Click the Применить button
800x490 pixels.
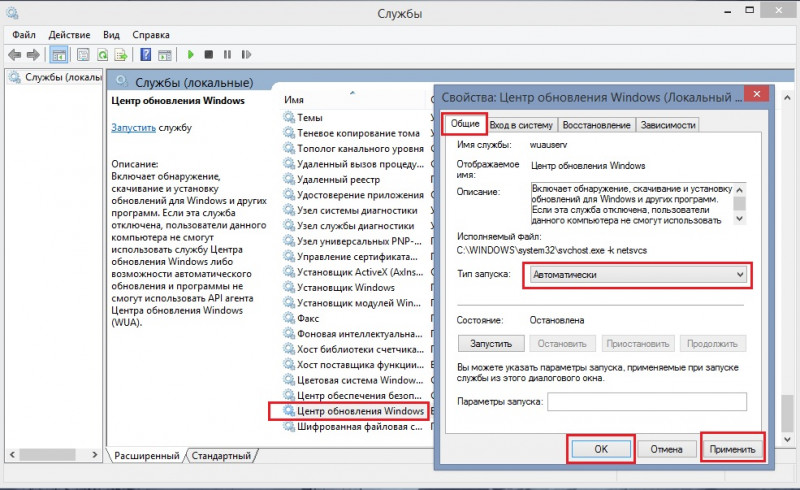732,449
